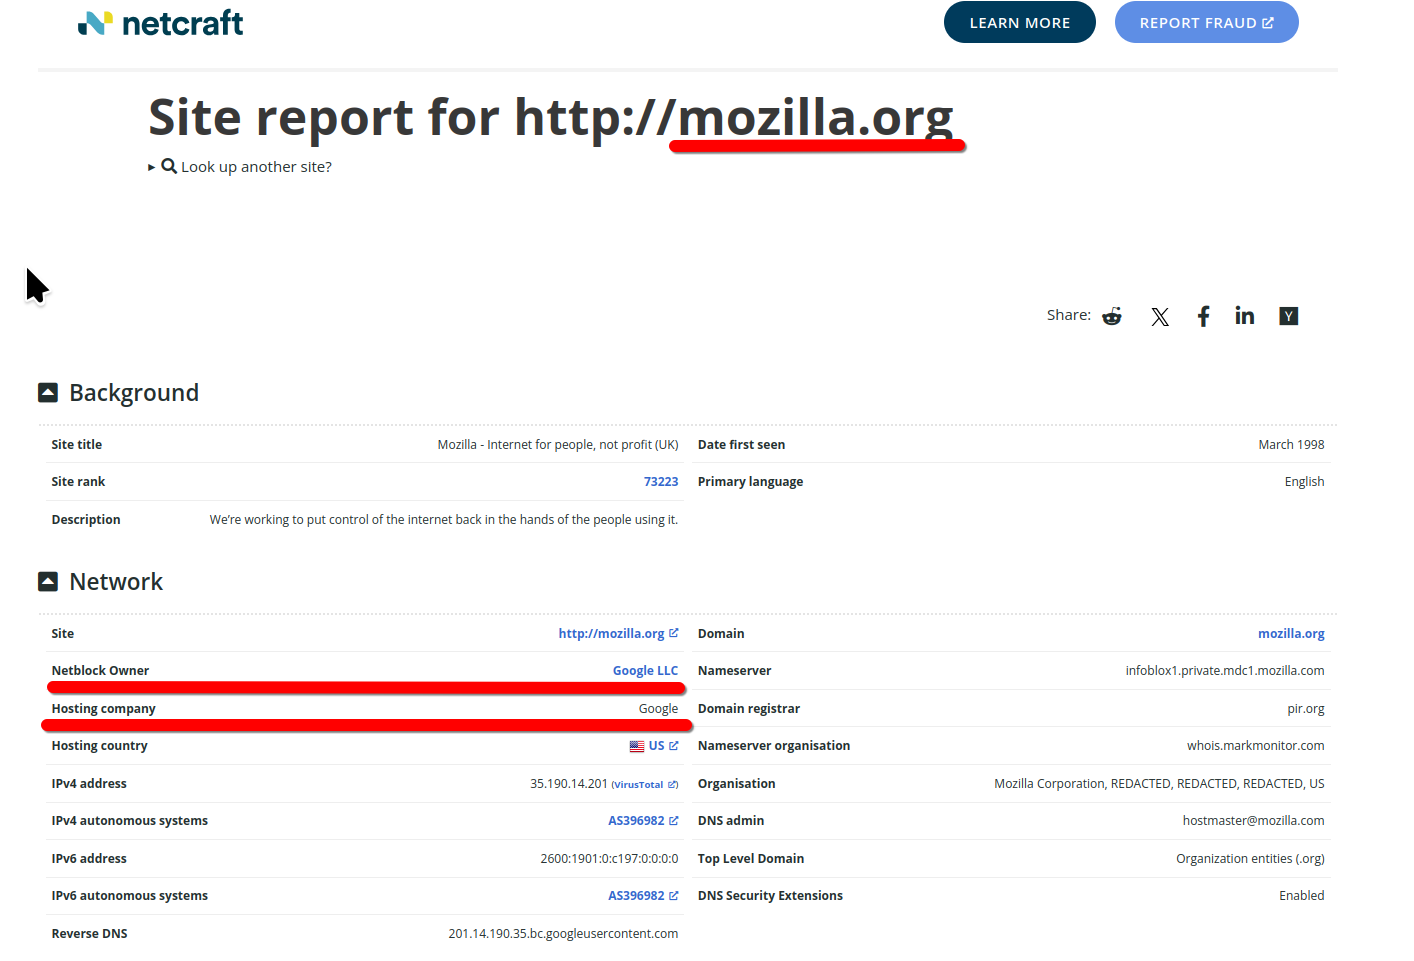Click the 'Site report for' page heading
Image resolution: width=1414 pixels, height=961 pixels.
point(551,118)
